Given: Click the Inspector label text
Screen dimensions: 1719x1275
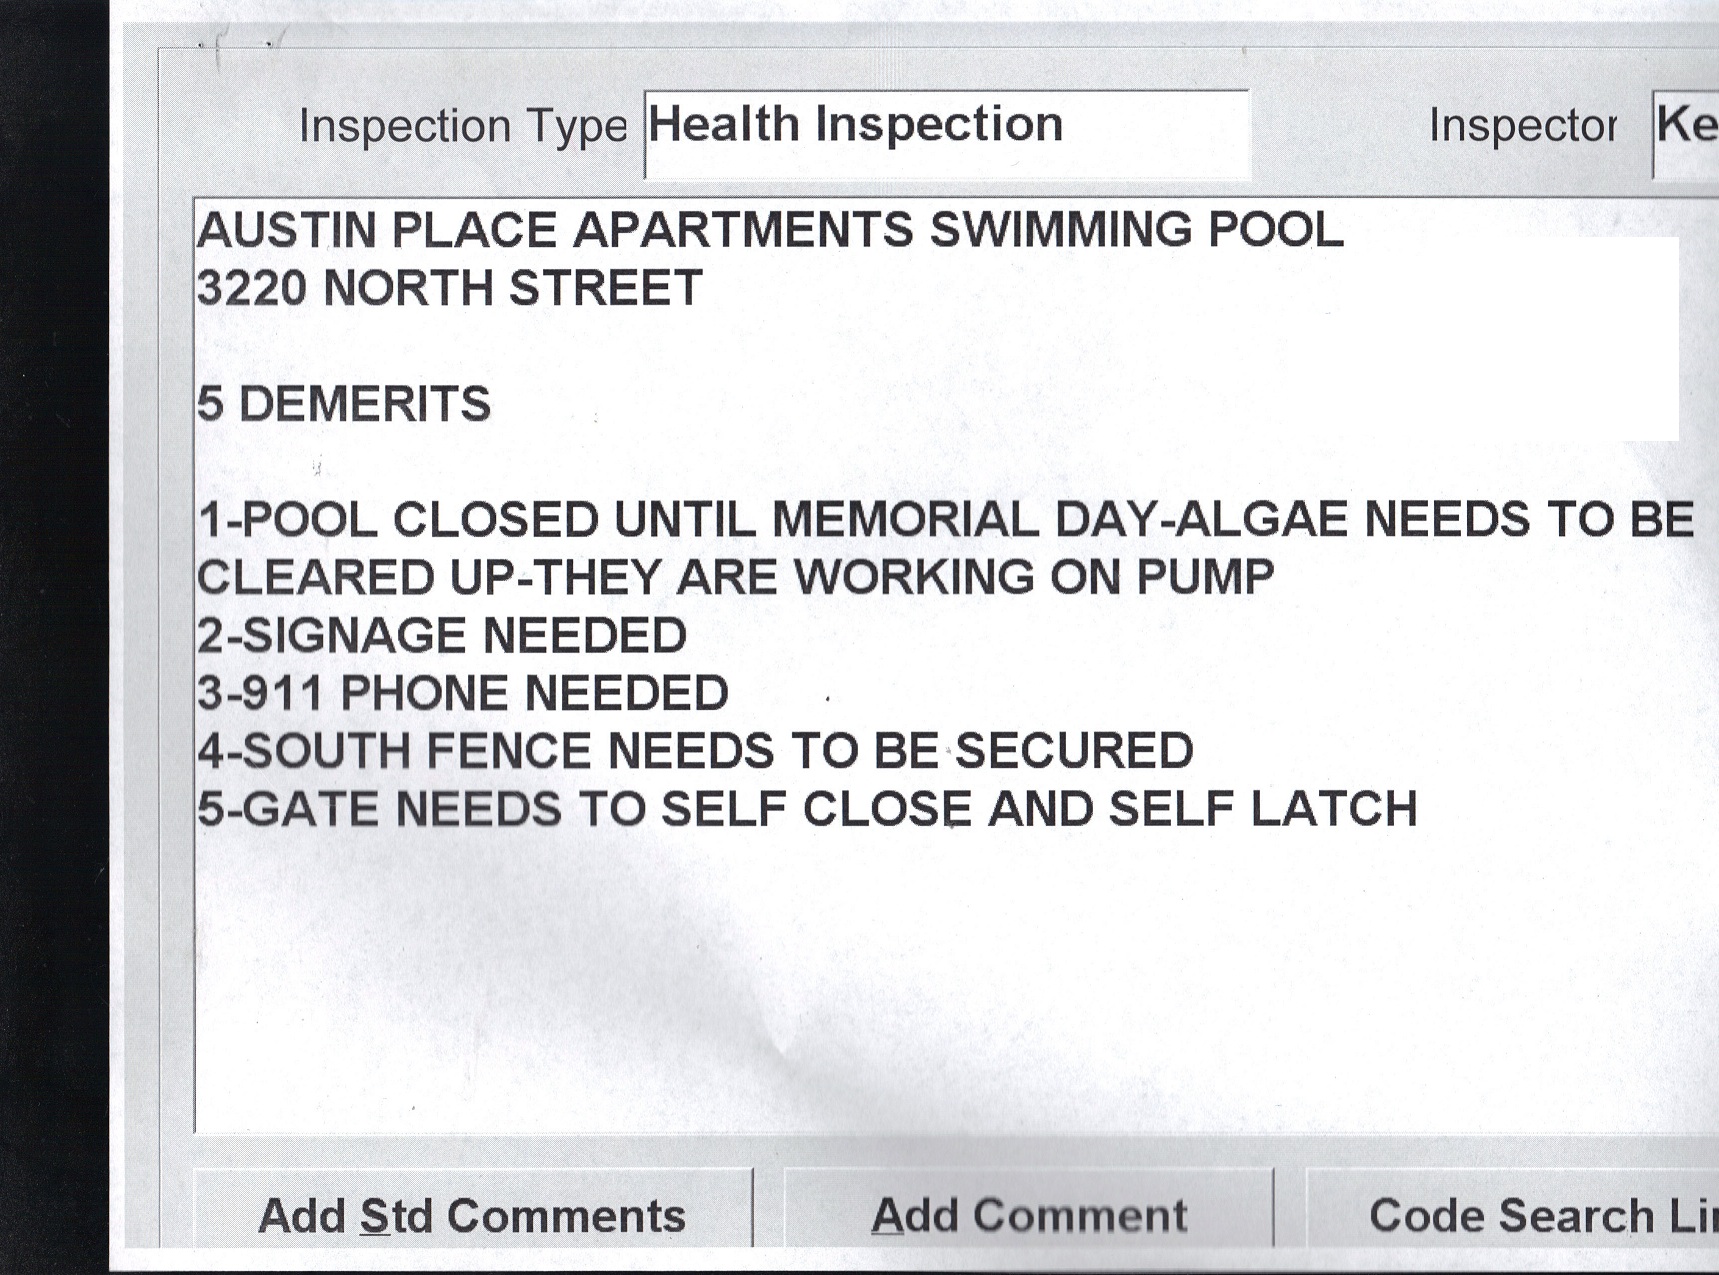Looking at the screenshot, I should [1522, 127].
